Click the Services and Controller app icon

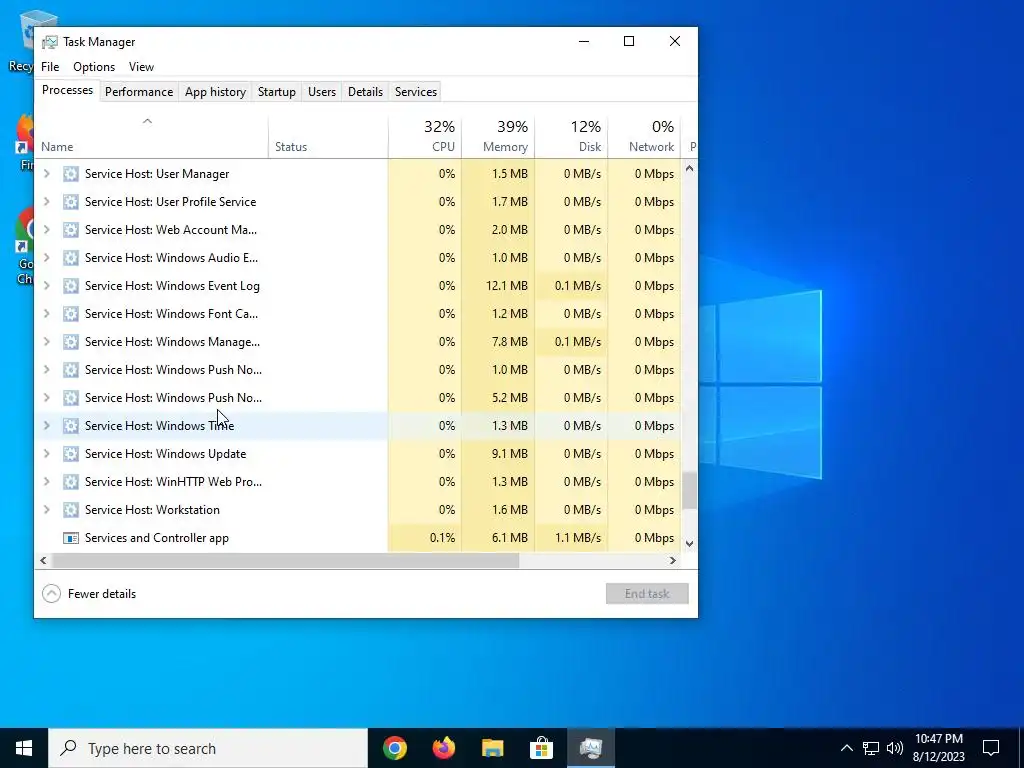71,538
